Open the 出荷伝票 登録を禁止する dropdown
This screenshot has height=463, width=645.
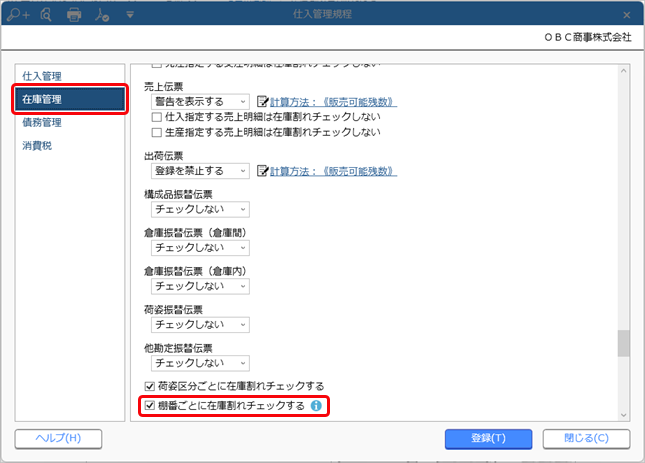click(x=200, y=171)
